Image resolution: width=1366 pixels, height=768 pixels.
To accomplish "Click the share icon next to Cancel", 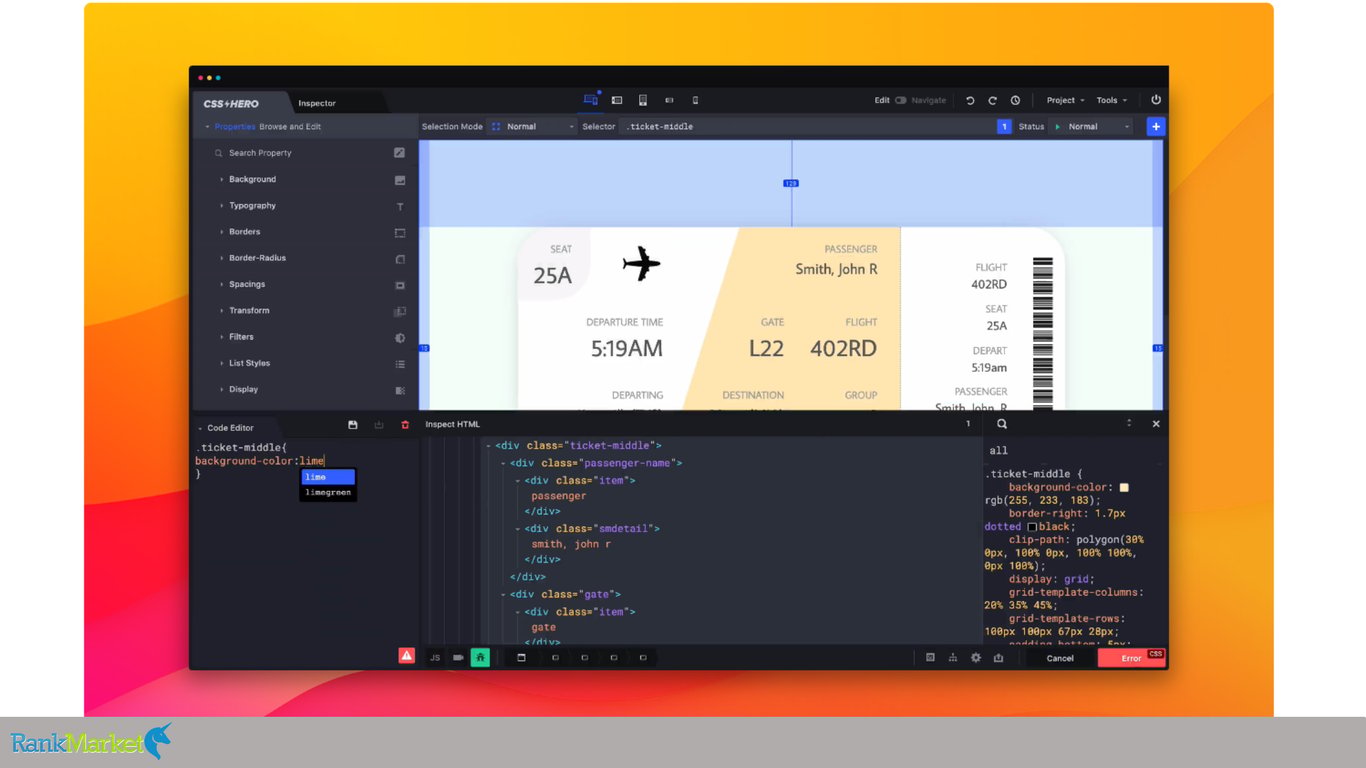I will click(999, 658).
